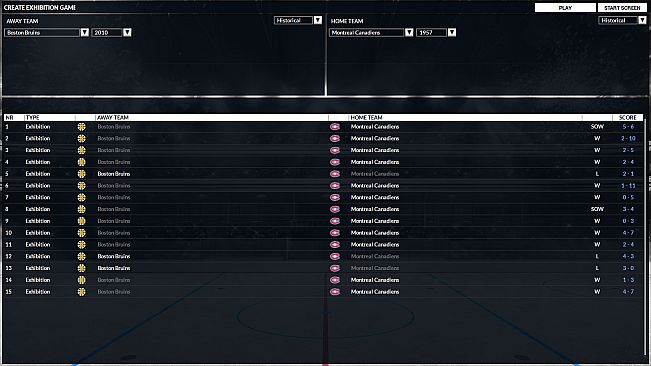The image size is (651, 366).
Task: Click Bruins logo in game 4 row
Action: [x=81, y=162]
